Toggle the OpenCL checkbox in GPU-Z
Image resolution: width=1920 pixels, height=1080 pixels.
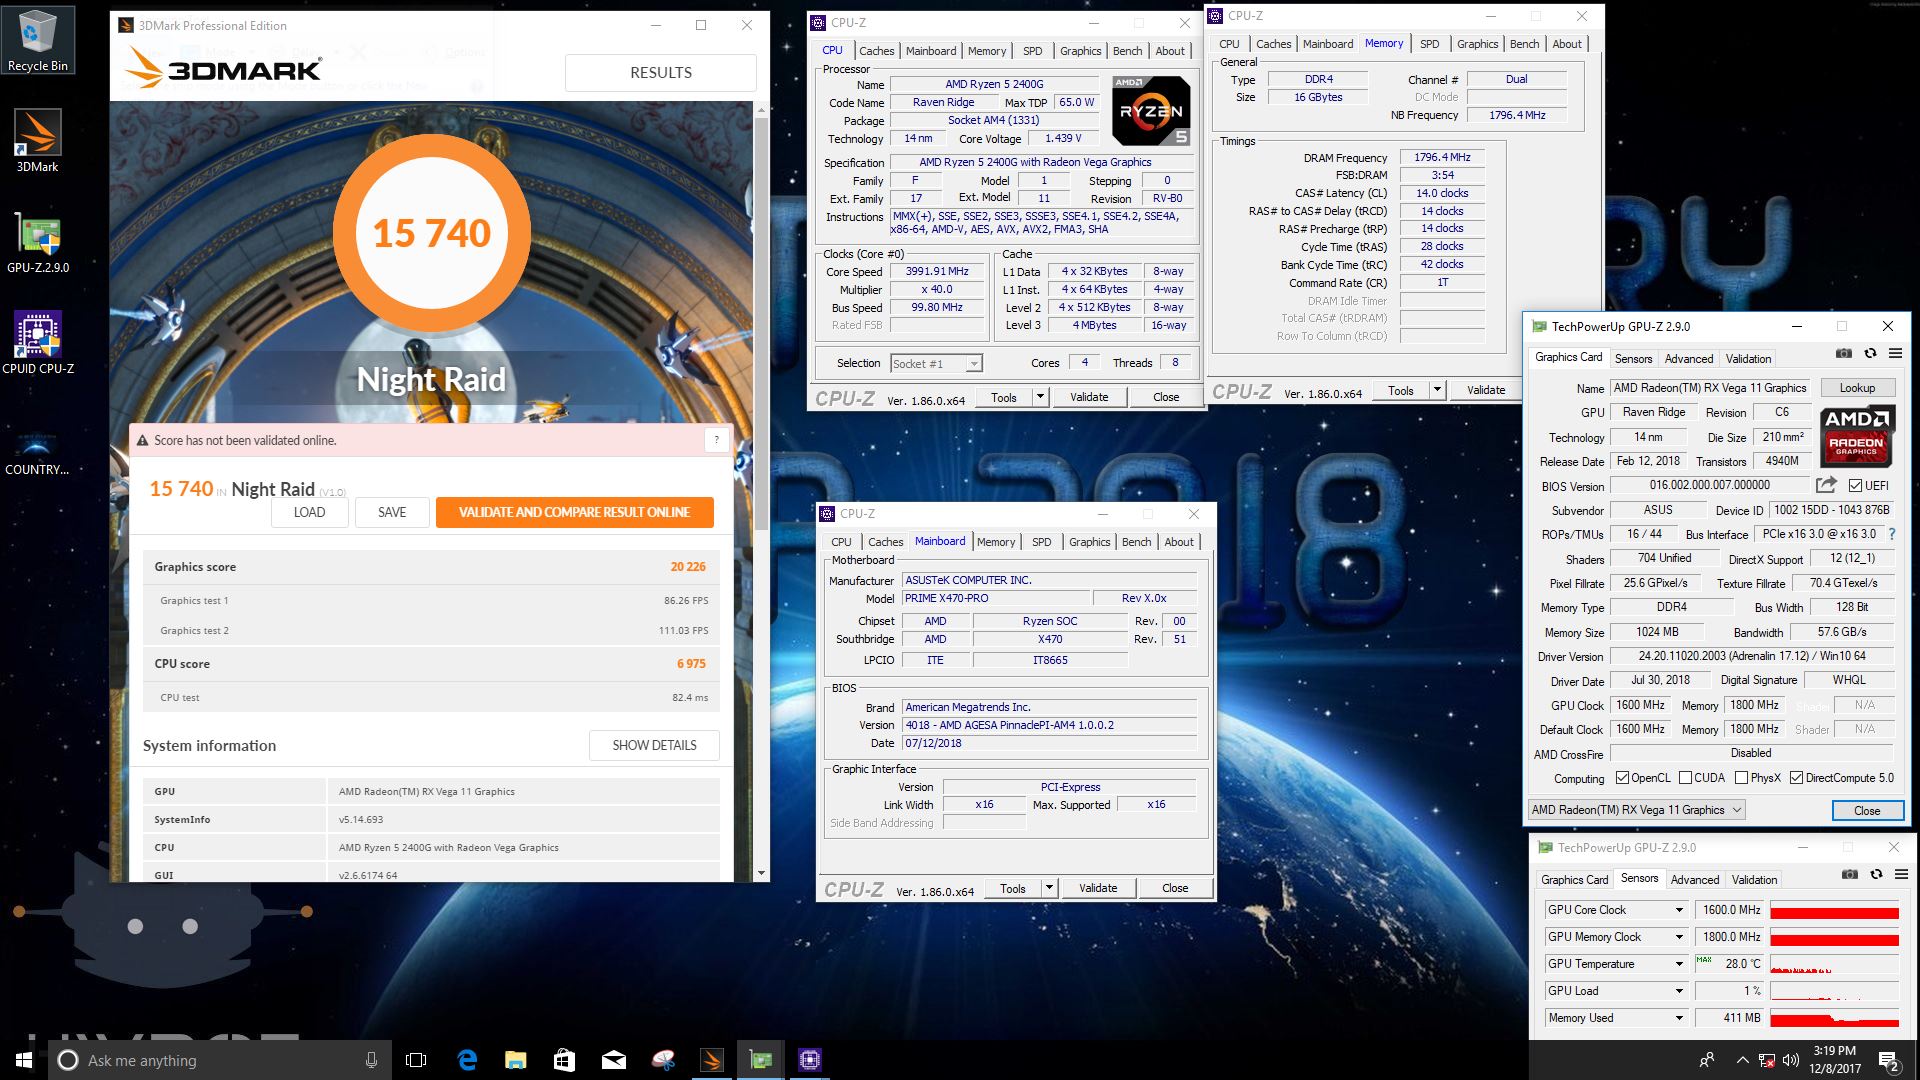click(x=1622, y=777)
